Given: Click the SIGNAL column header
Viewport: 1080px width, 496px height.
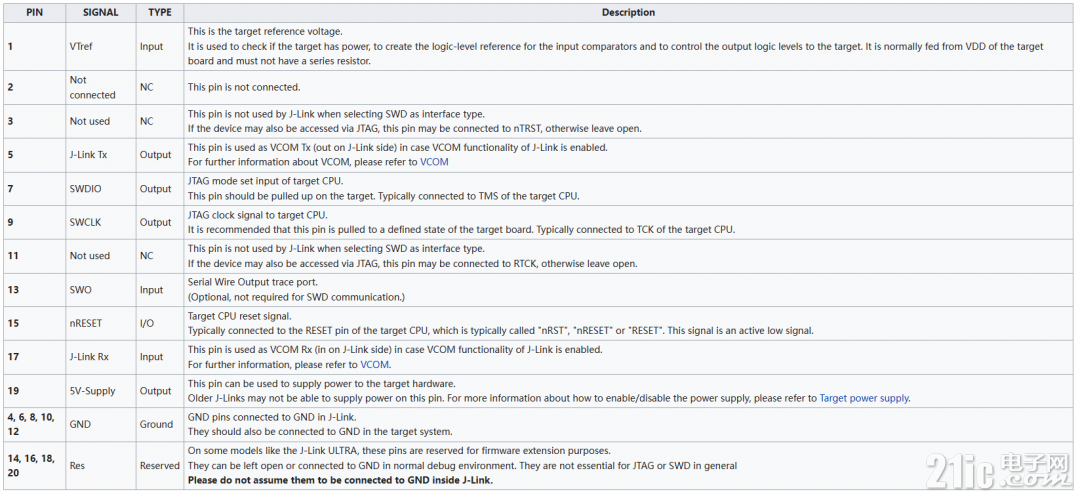Looking at the screenshot, I should point(101,12).
